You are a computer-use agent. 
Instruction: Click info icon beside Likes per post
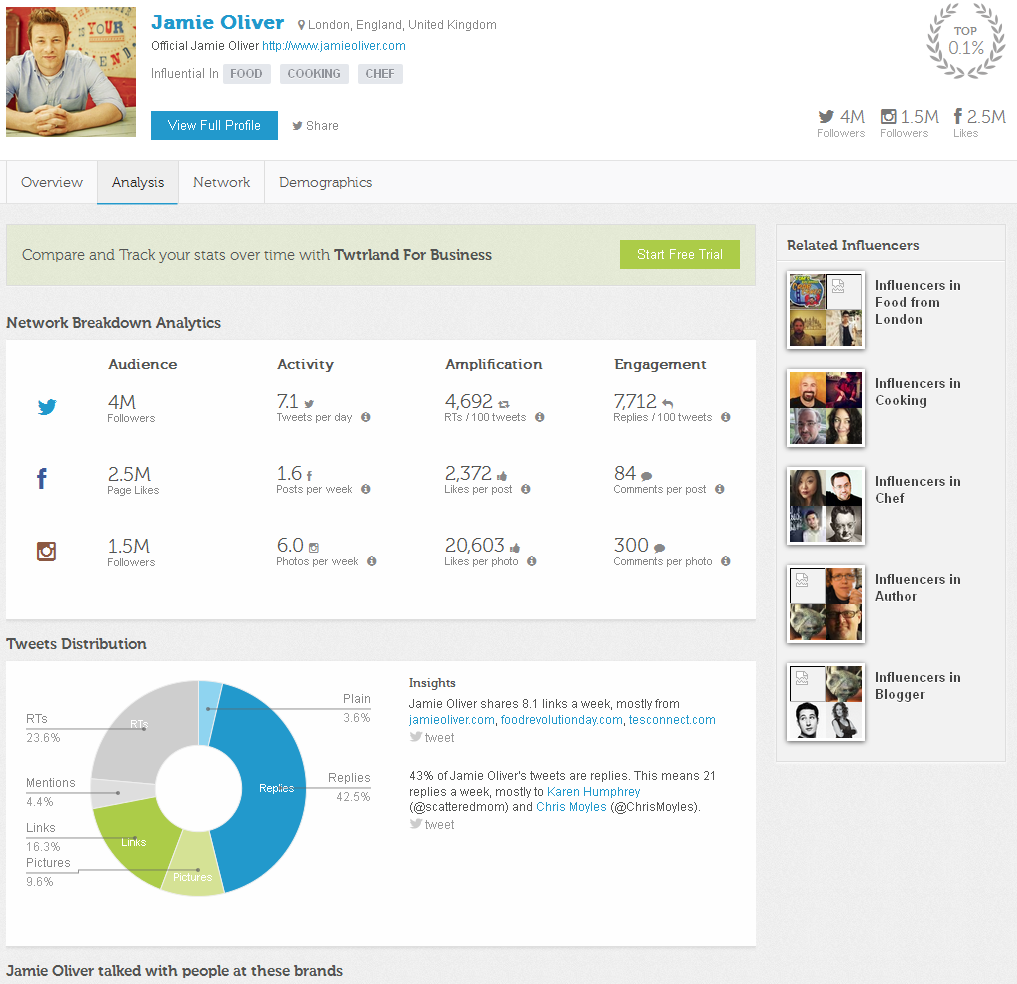[525, 490]
